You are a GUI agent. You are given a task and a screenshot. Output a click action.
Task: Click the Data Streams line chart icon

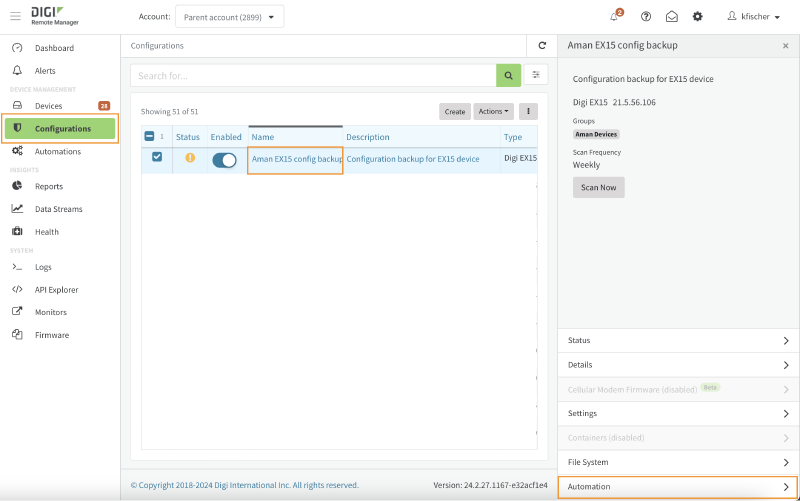click(17, 208)
